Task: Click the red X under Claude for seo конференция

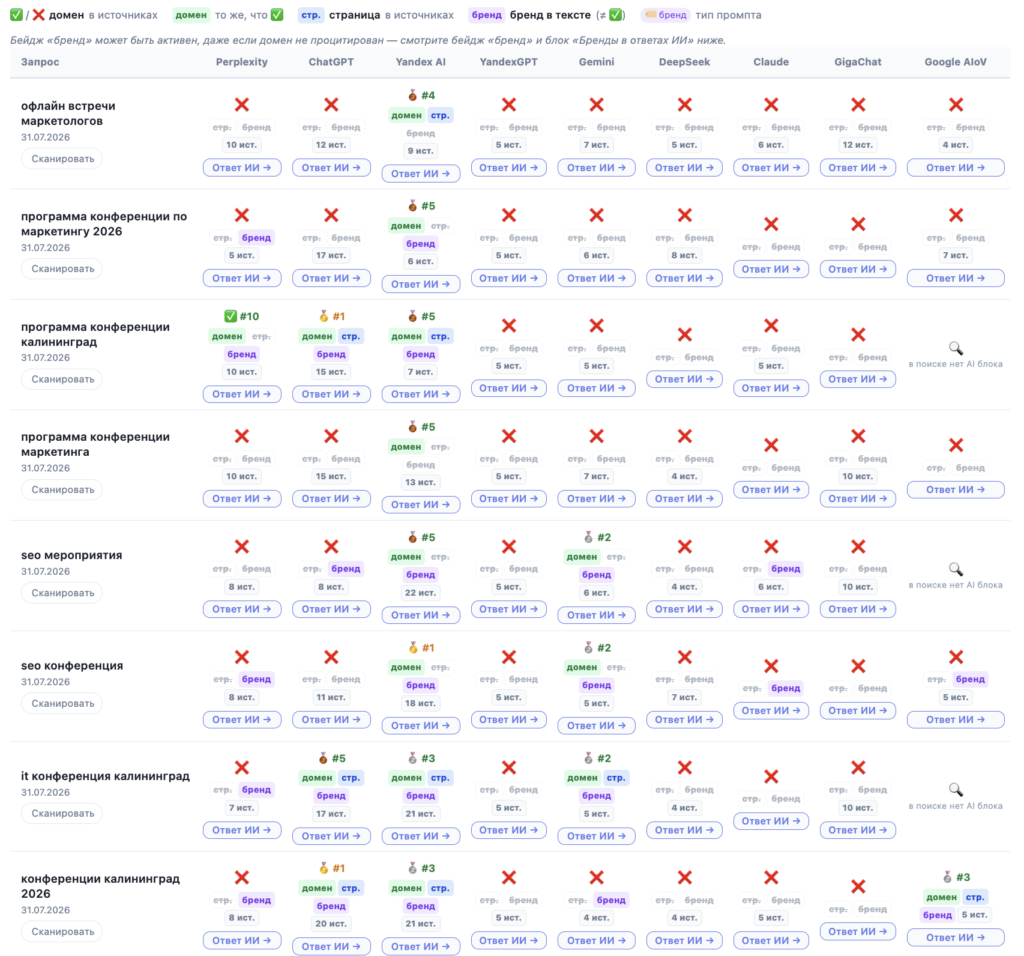Action: (771, 666)
